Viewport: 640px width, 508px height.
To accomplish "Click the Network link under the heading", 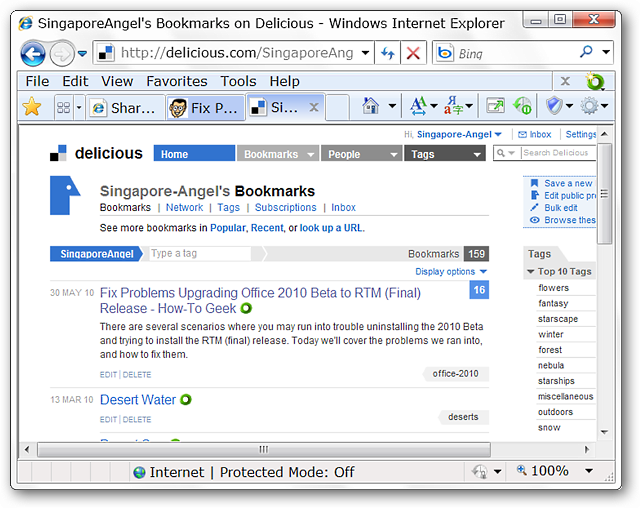I will pyautogui.click(x=184, y=207).
